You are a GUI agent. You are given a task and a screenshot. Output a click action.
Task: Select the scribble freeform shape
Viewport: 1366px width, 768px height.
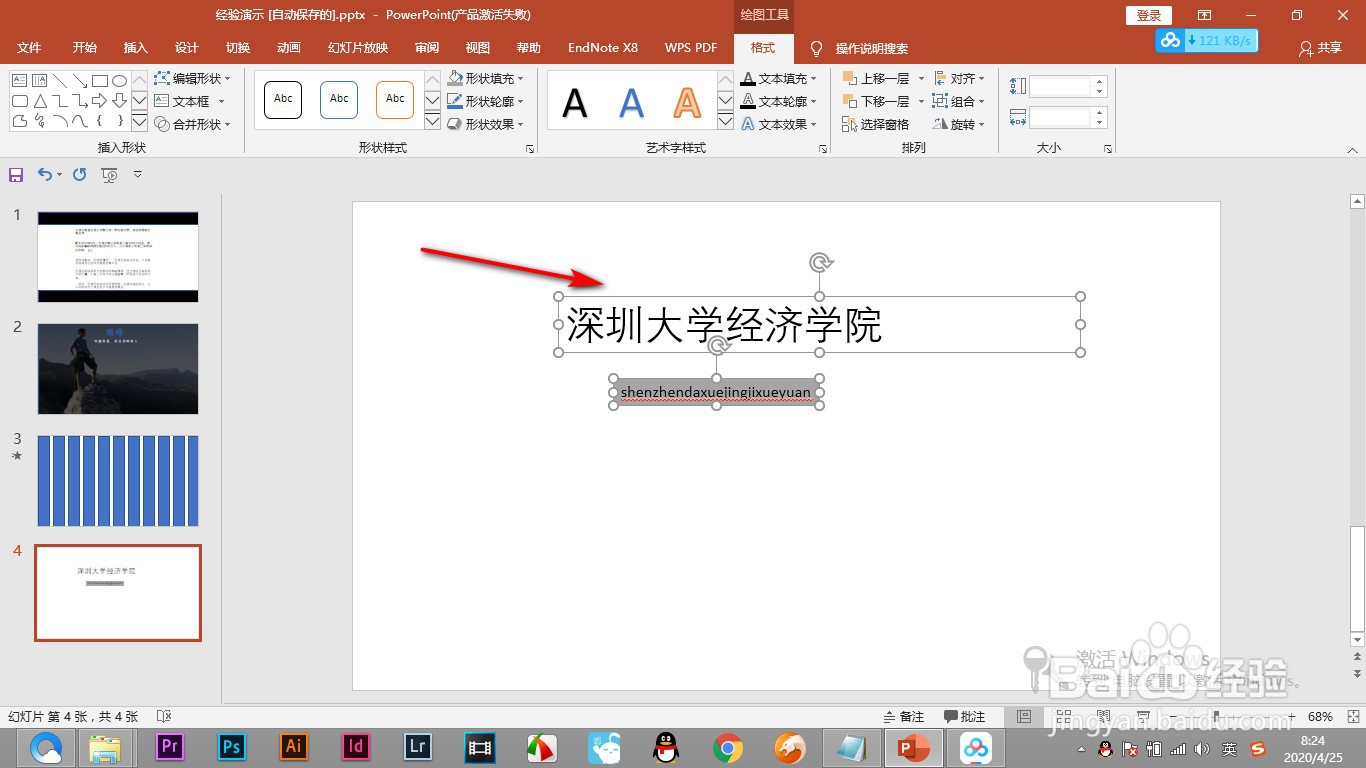(40, 121)
